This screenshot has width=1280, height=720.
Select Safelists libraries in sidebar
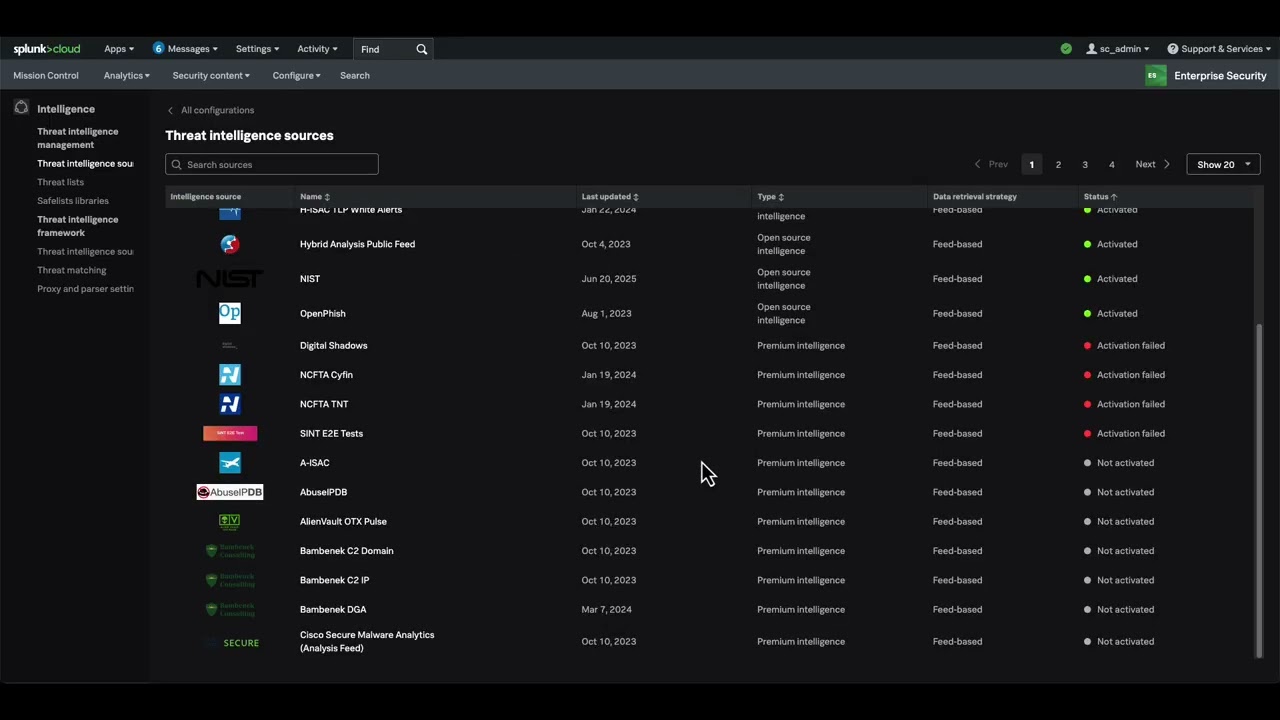[x=73, y=201]
